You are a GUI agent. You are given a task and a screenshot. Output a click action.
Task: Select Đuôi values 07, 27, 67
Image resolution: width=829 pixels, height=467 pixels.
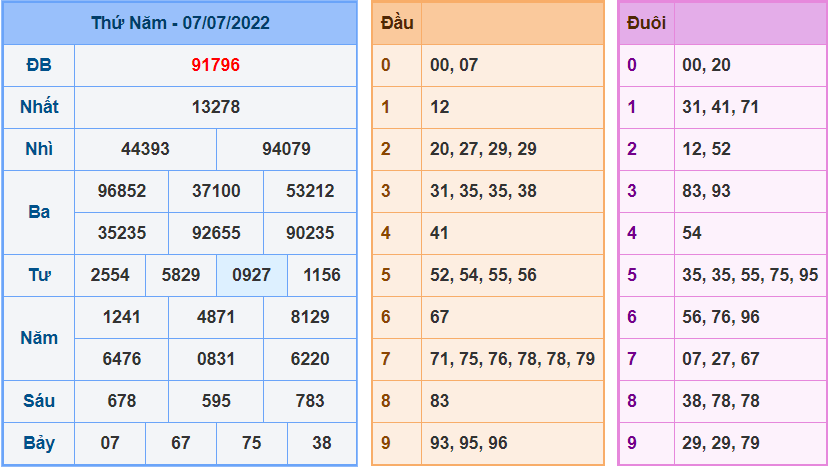(721, 359)
